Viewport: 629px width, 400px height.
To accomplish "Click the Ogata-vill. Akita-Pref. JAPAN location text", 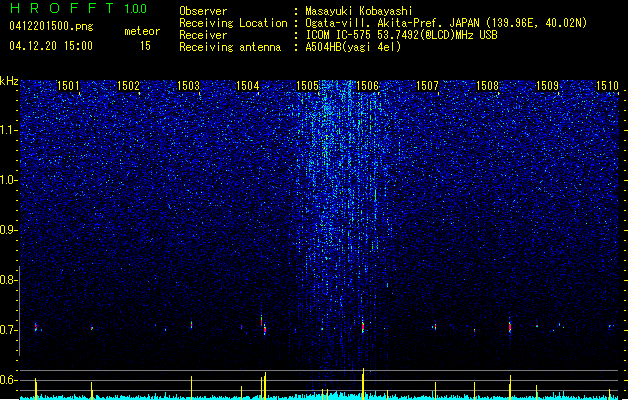I will coord(446,23).
